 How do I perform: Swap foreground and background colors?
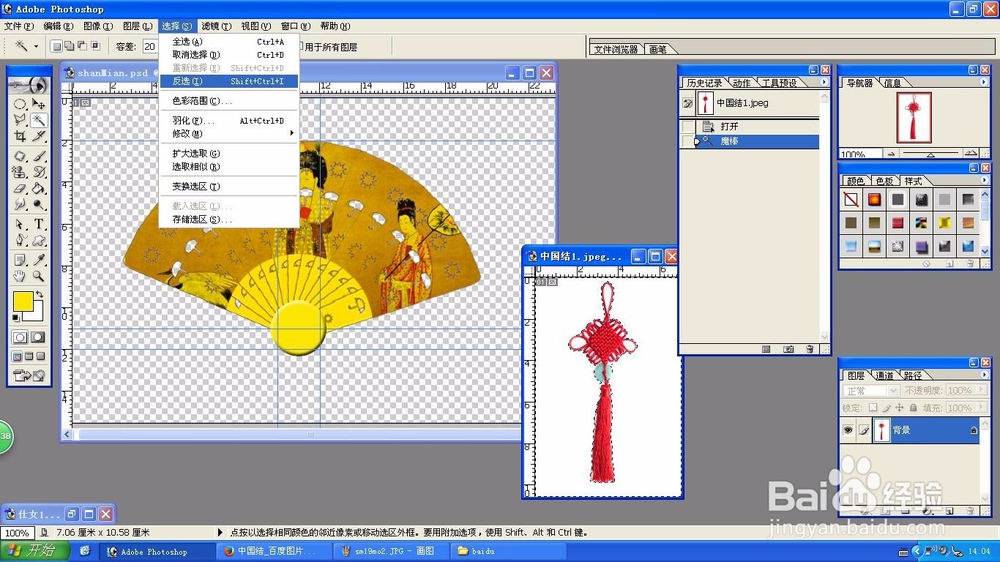tap(40, 294)
